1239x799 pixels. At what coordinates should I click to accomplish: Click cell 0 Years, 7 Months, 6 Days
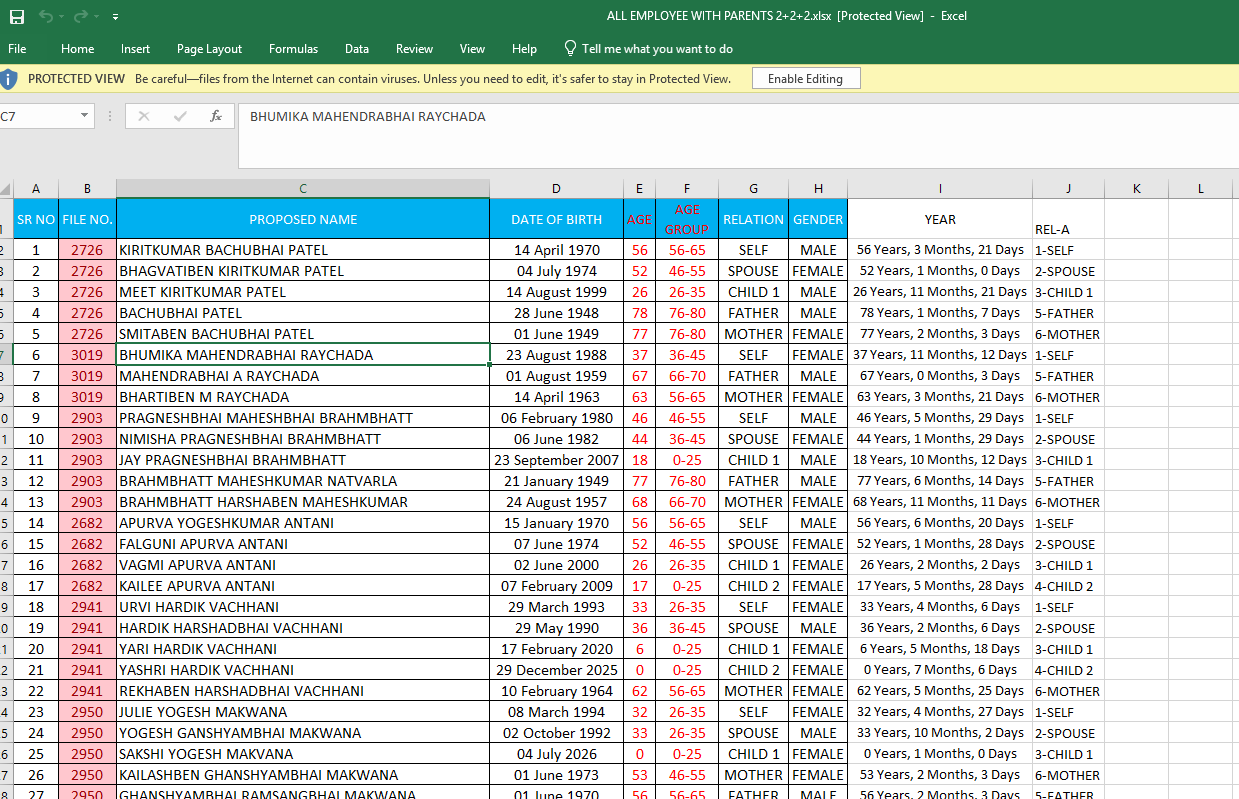click(940, 670)
